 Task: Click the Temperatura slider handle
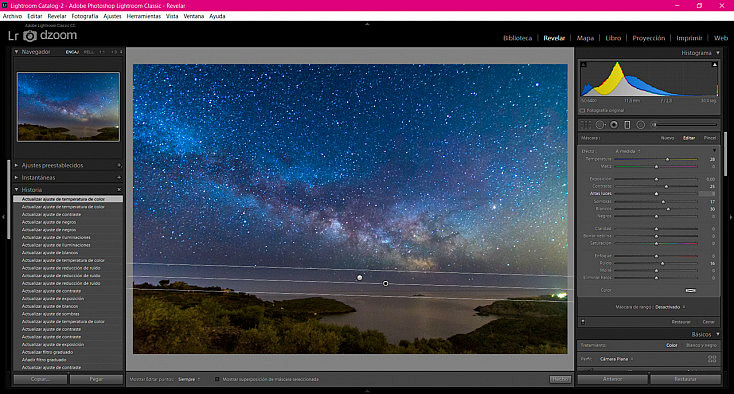(668, 160)
